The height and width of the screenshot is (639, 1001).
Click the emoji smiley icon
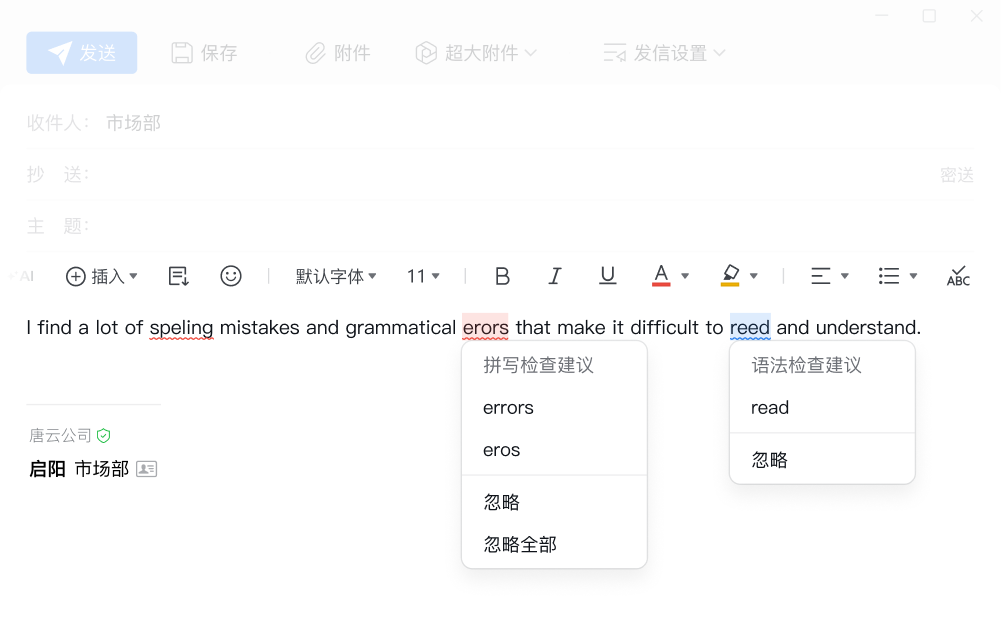click(x=231, y=276)
